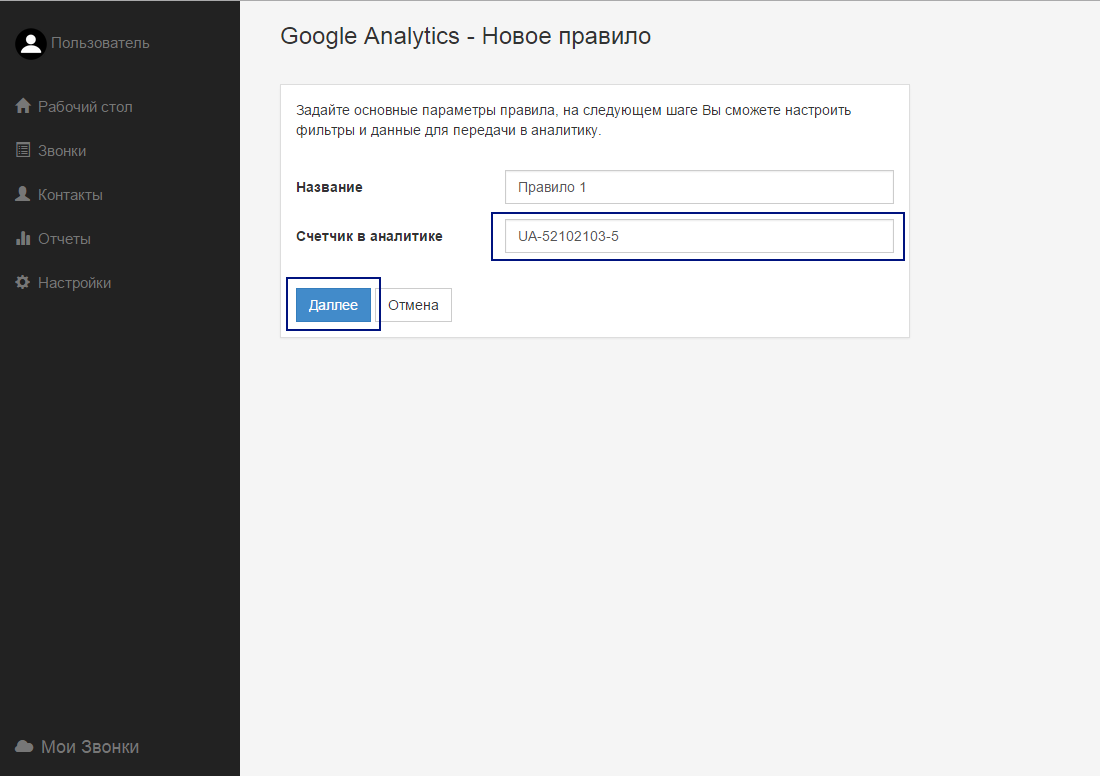Click the user avatar icon
This screenshot has width=1100, height=776.
pos(31,44)
